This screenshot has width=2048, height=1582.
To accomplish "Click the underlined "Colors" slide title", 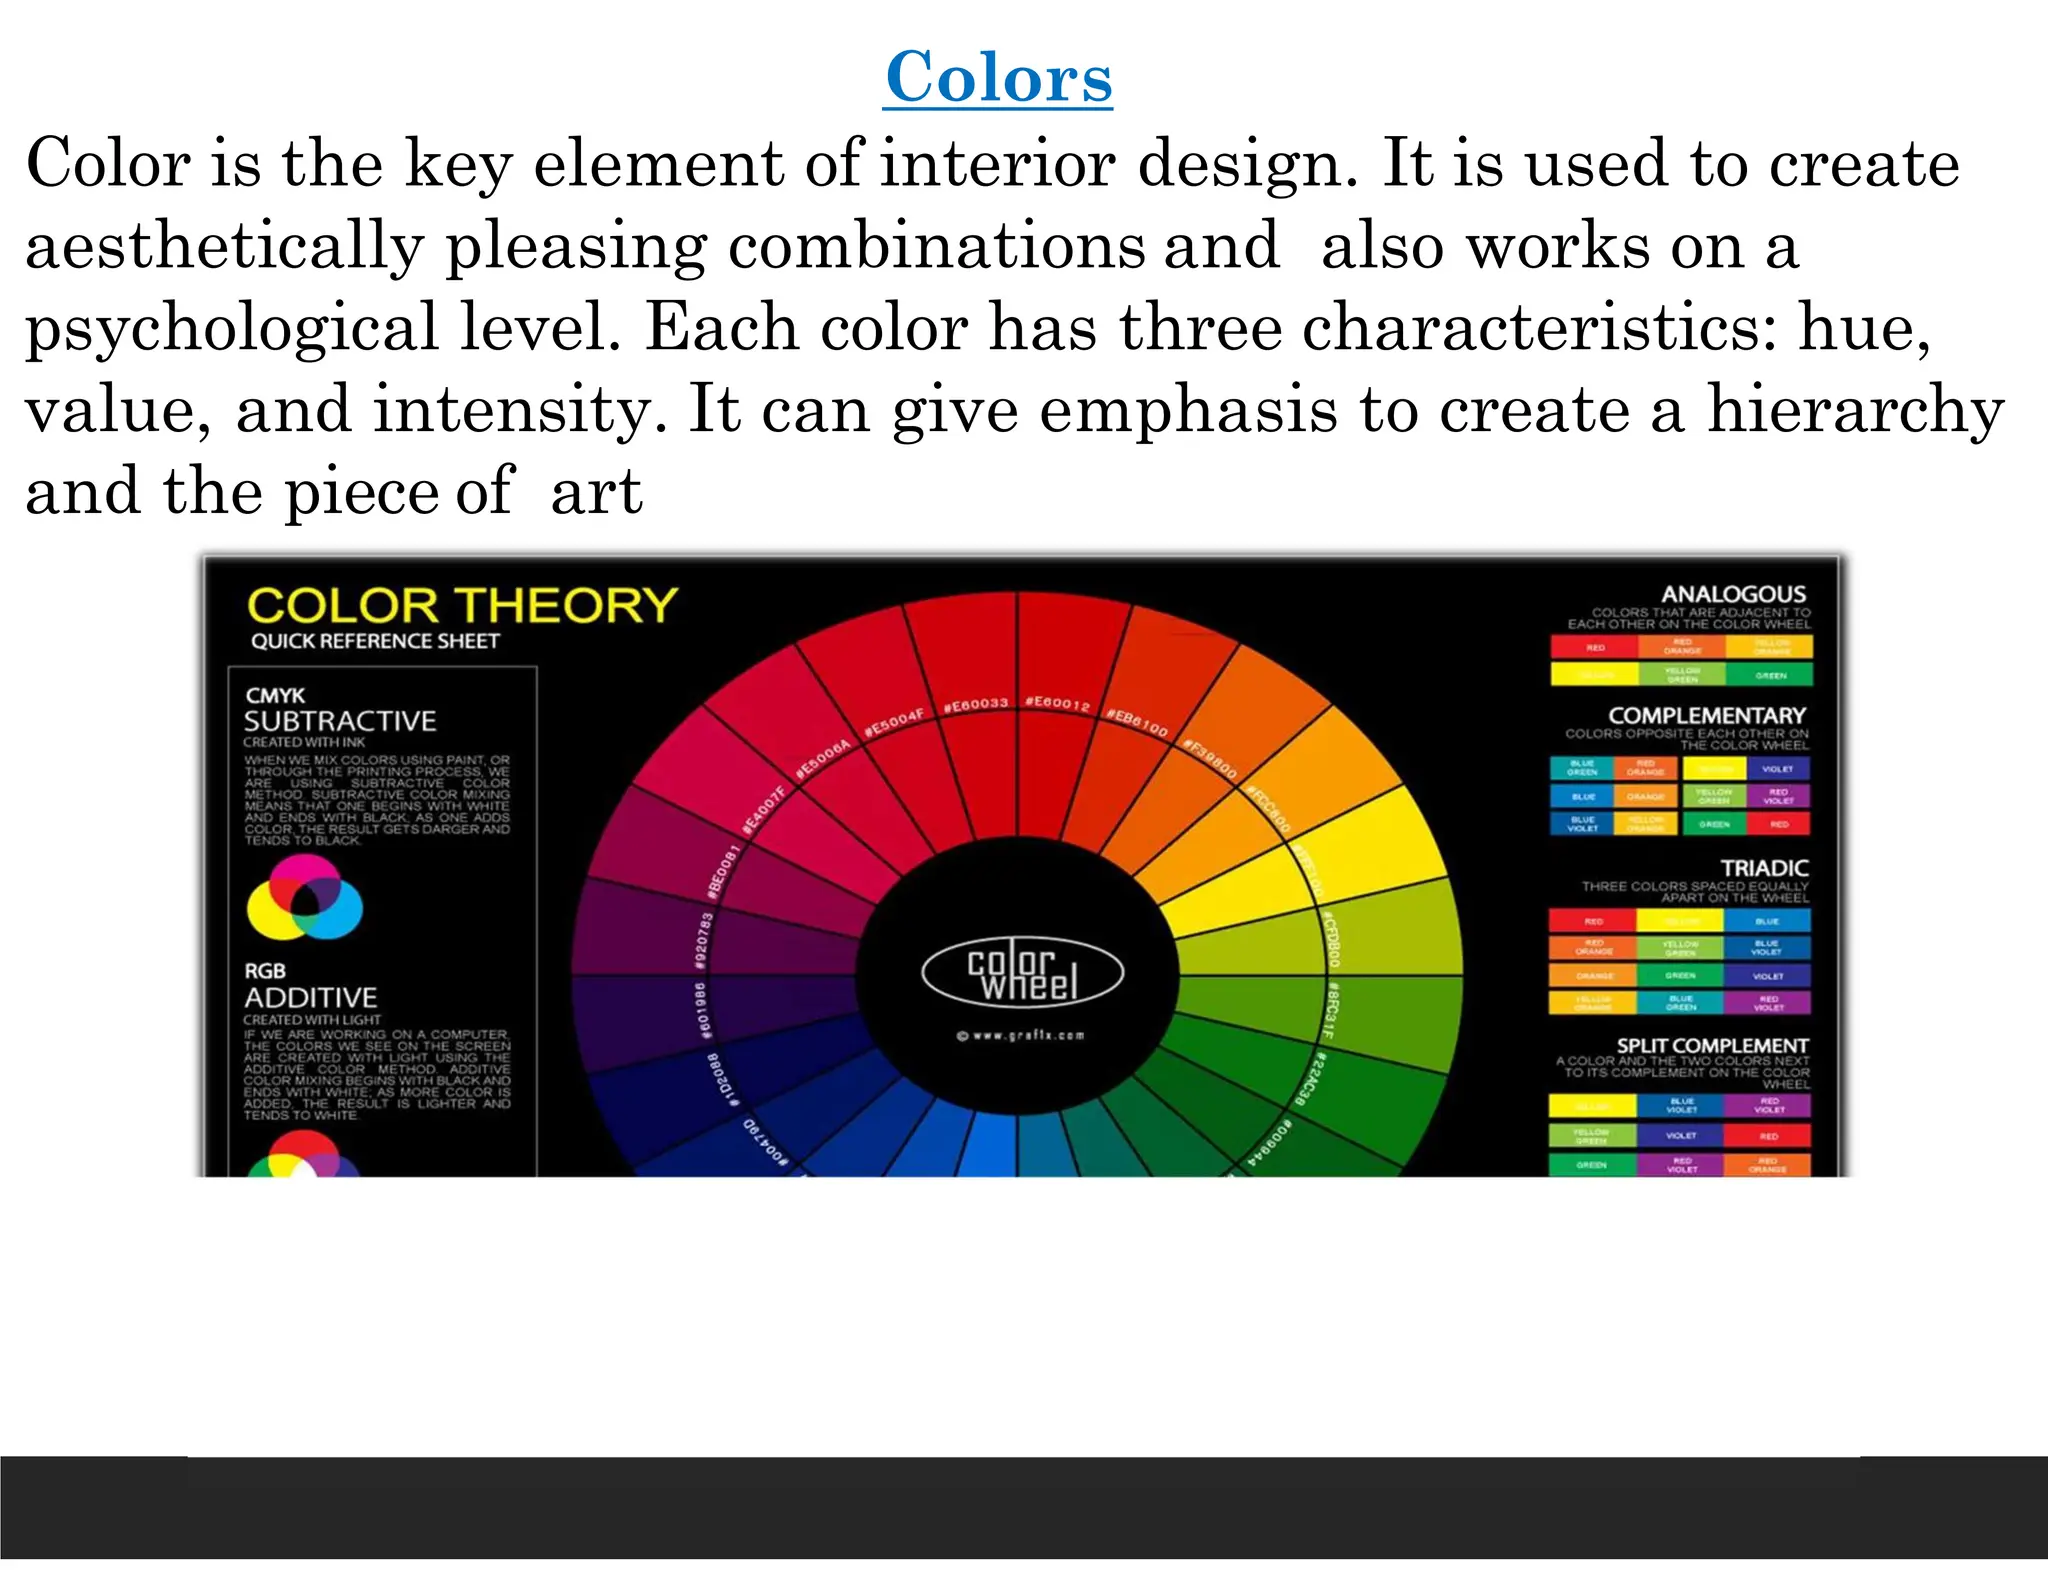I will pos(998,78).
